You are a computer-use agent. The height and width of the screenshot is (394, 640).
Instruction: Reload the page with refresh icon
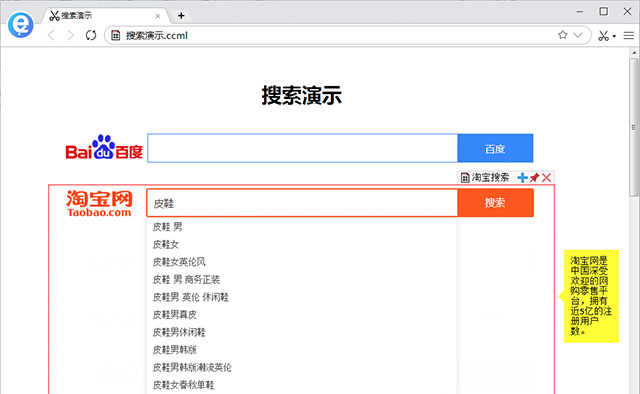pyautogui.click(x=91, y=36)
